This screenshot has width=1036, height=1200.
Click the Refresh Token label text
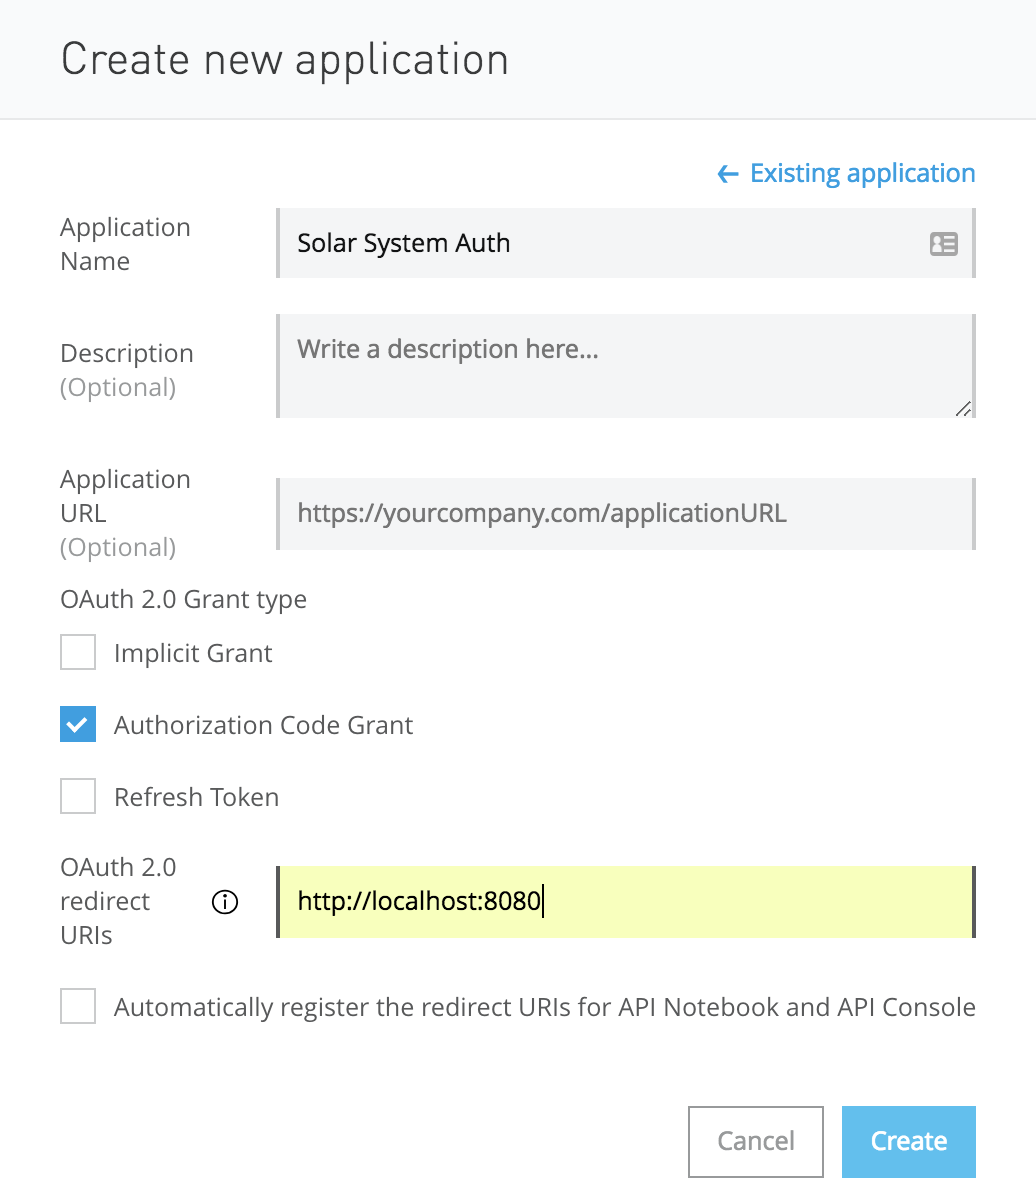(x=196, y=798)
